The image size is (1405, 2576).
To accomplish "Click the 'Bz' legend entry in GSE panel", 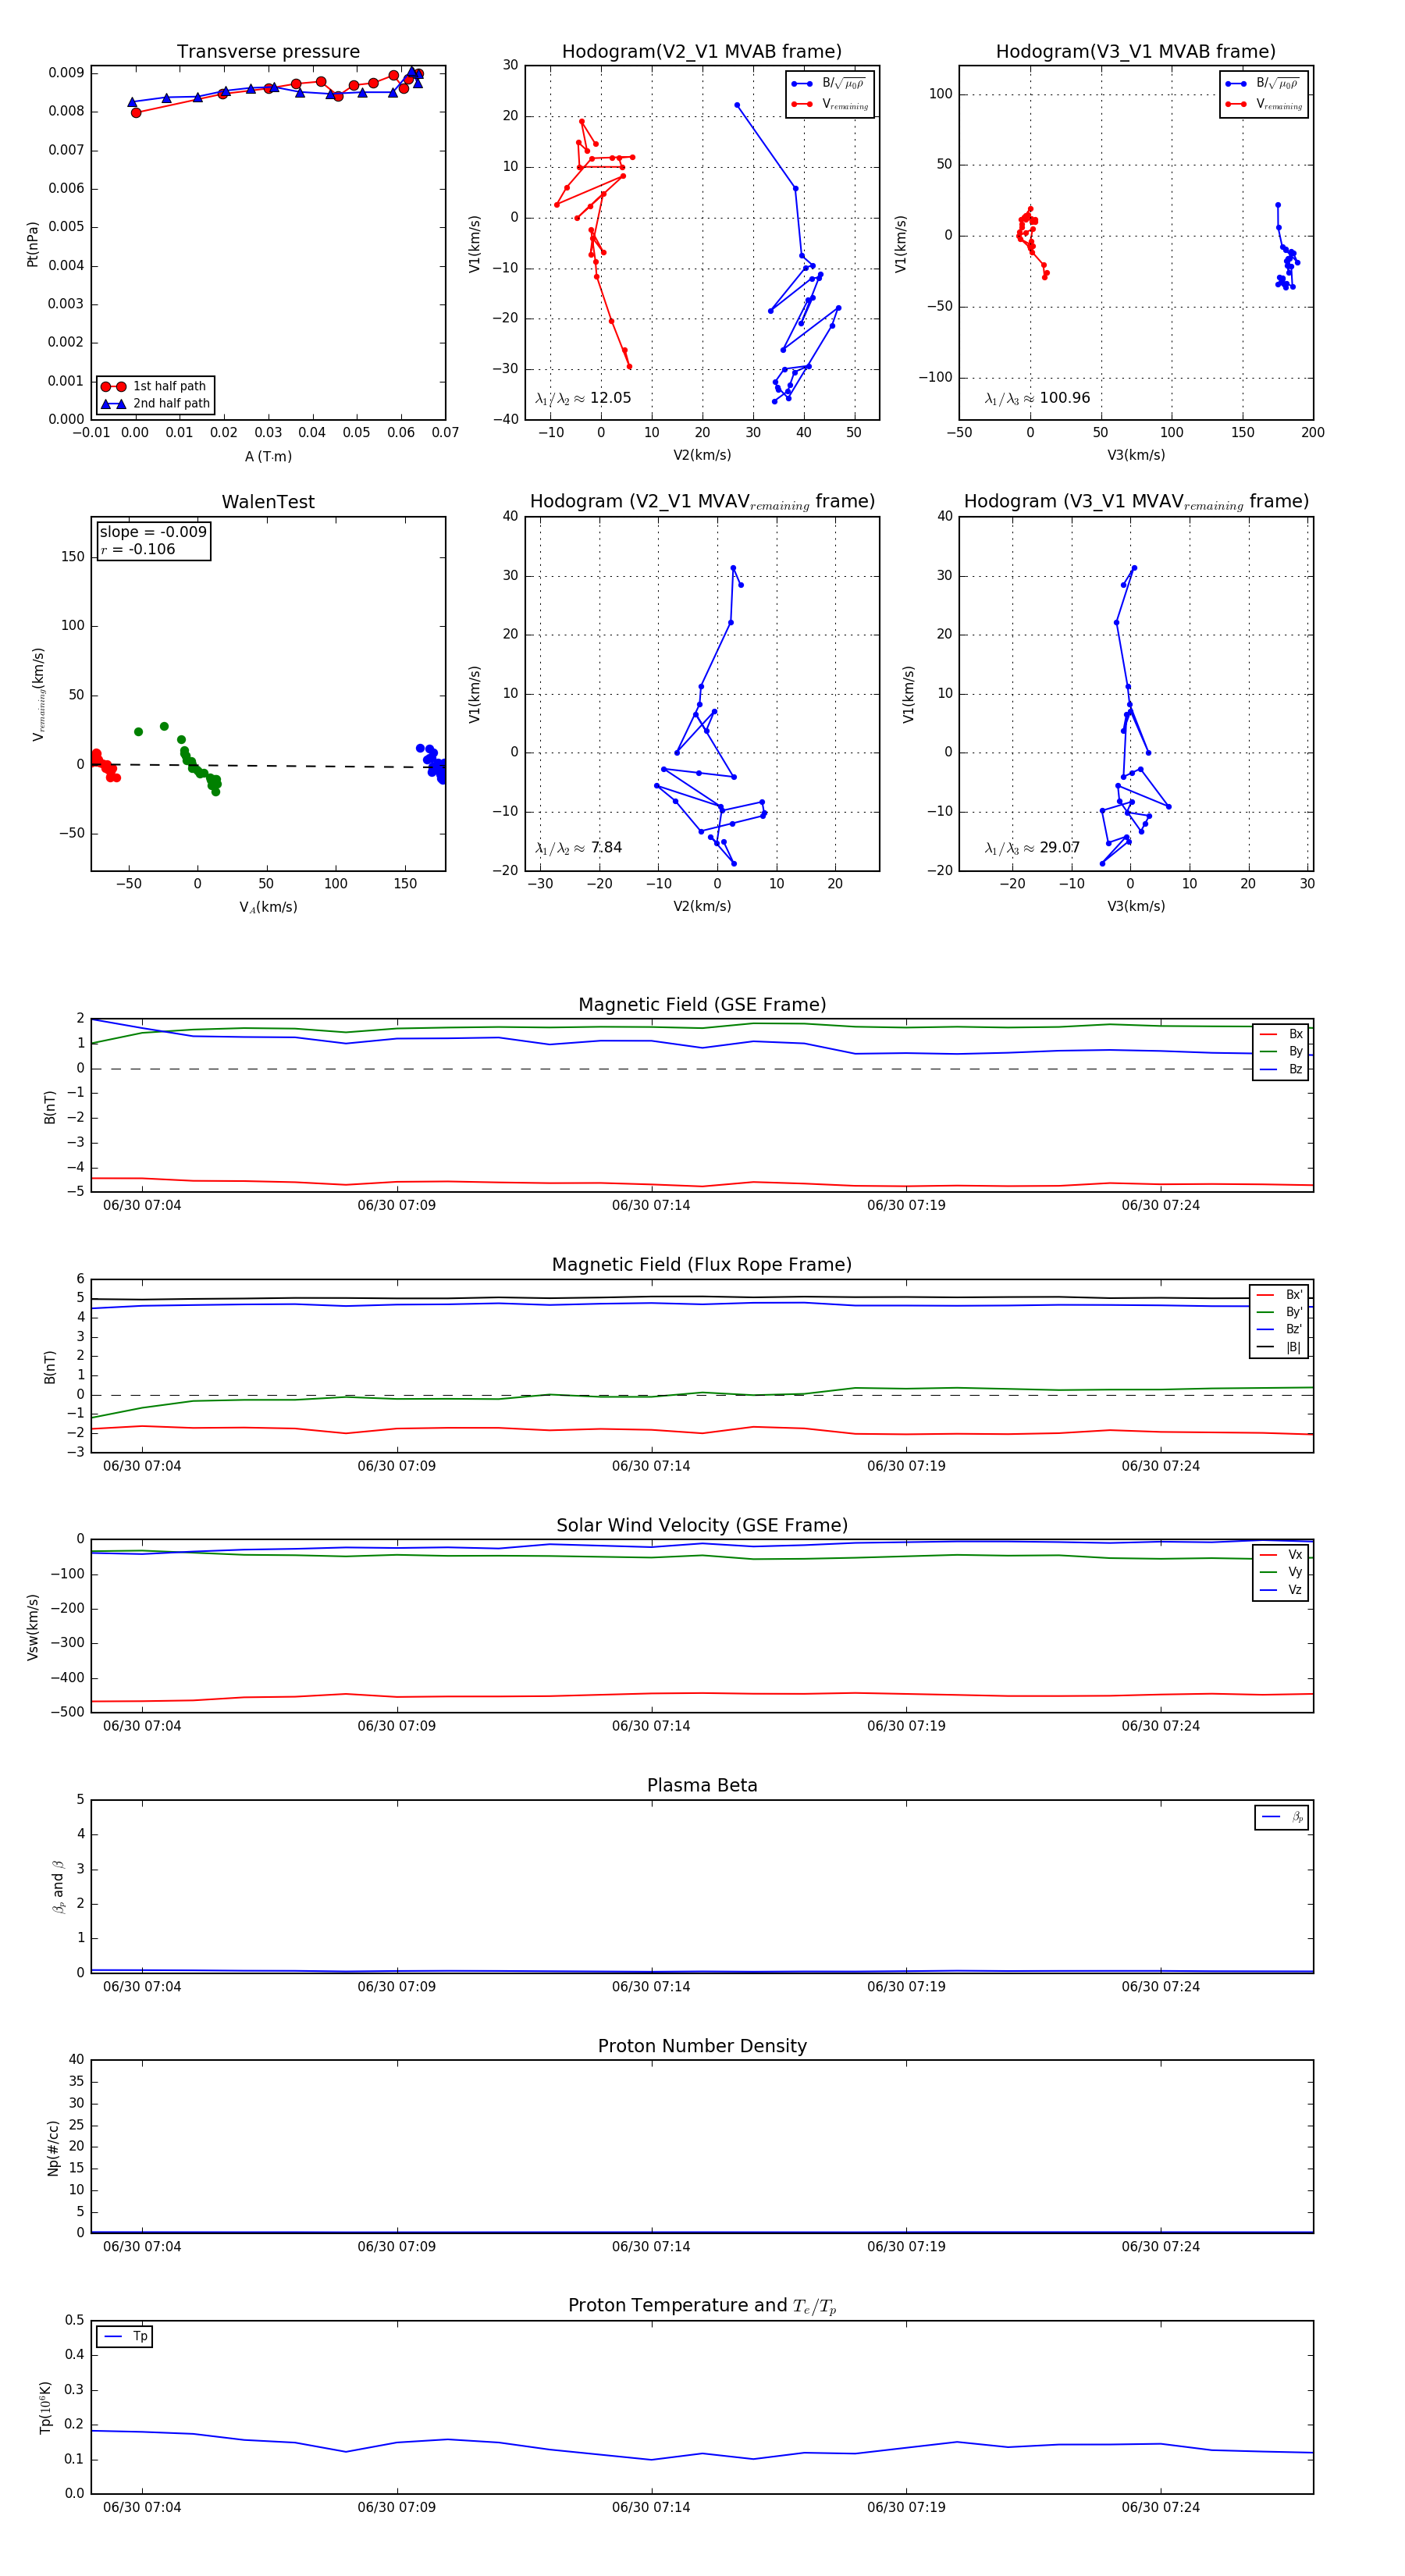I will (1295, 1070).
